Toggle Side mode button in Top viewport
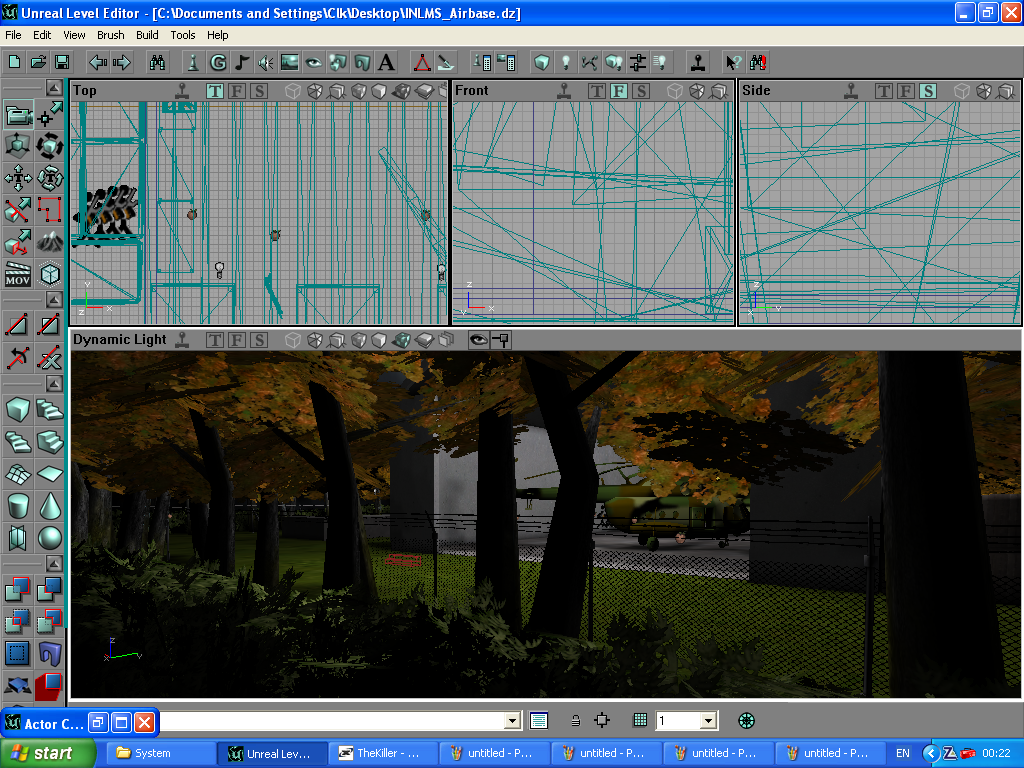 (x=259, y=91)
